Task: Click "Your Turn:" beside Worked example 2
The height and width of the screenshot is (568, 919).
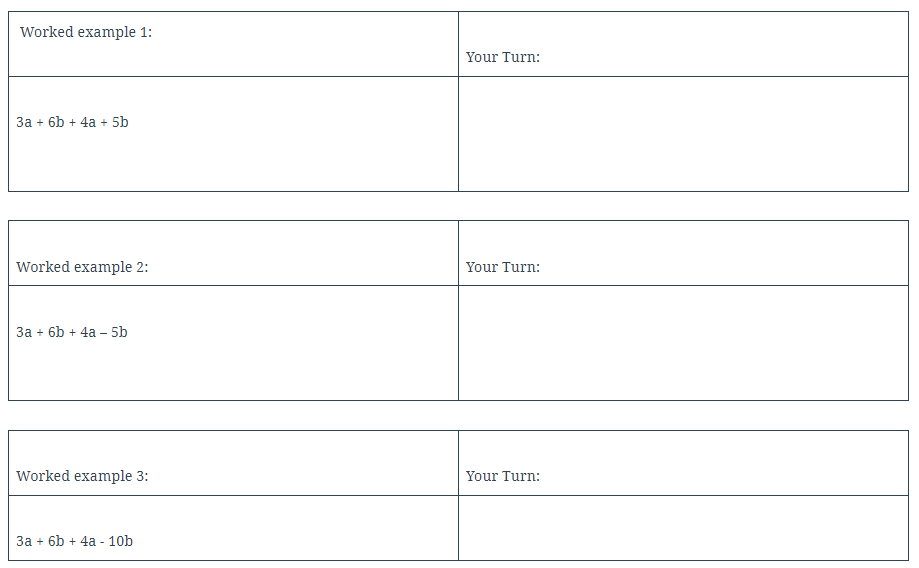Action: click(x=502, y=267)
